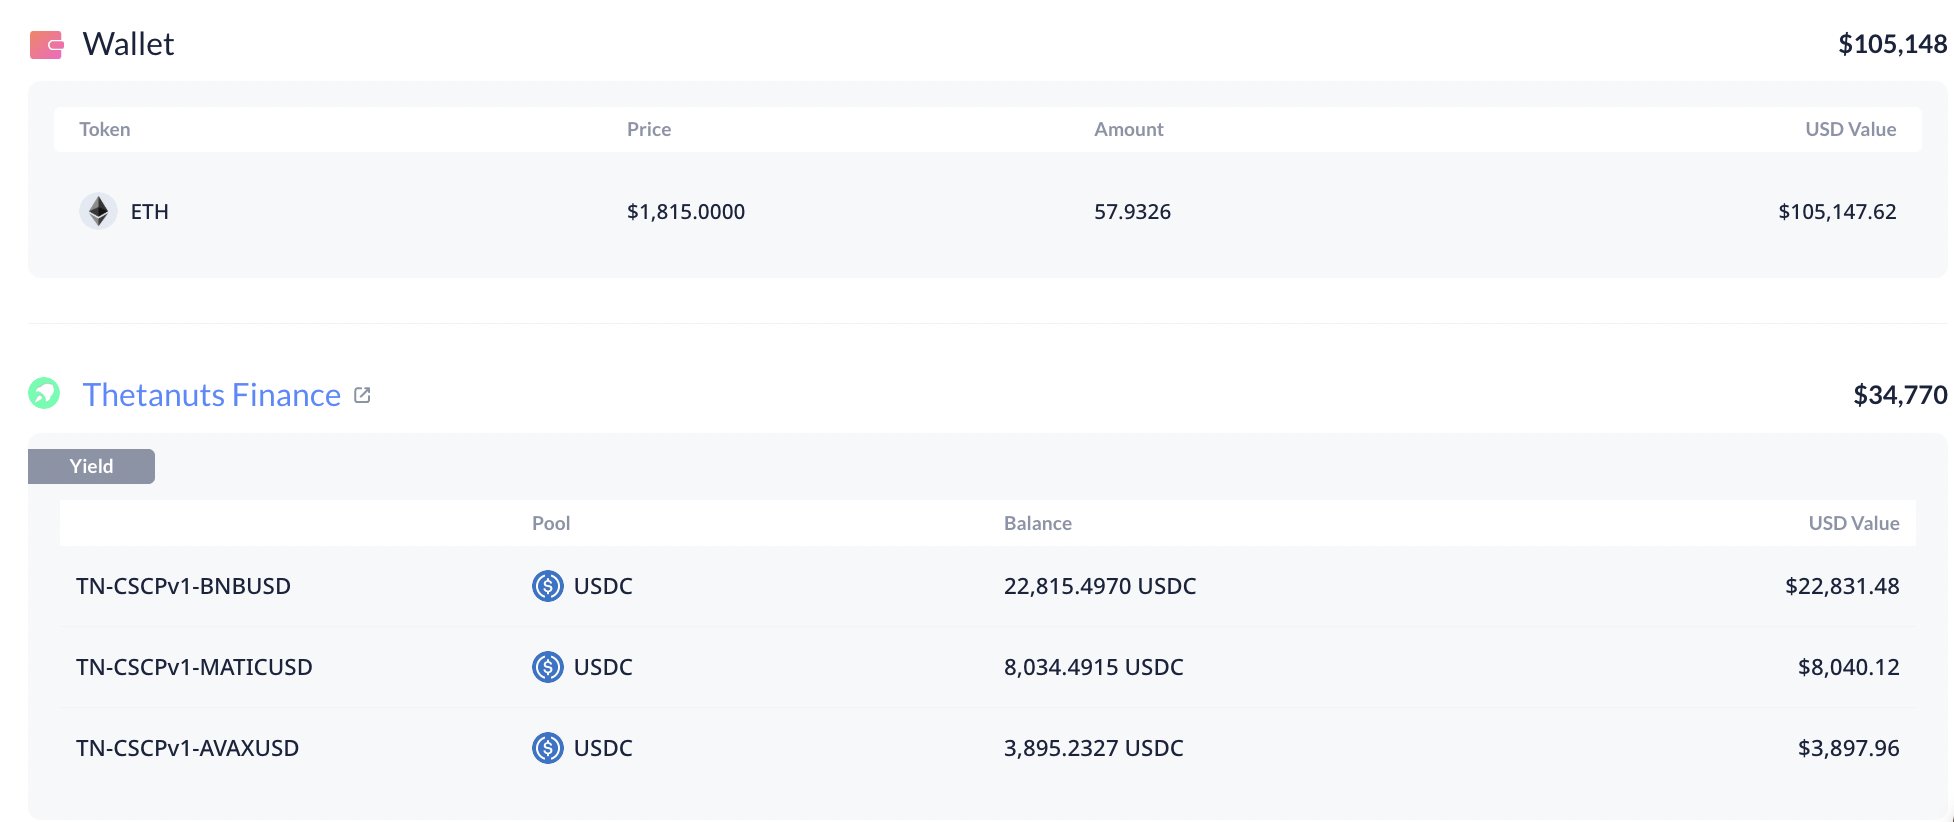Click the USDC pool label in AVAXUSD row
The height and width of the screenshot is (822, 1954).
tap(603, 748)
